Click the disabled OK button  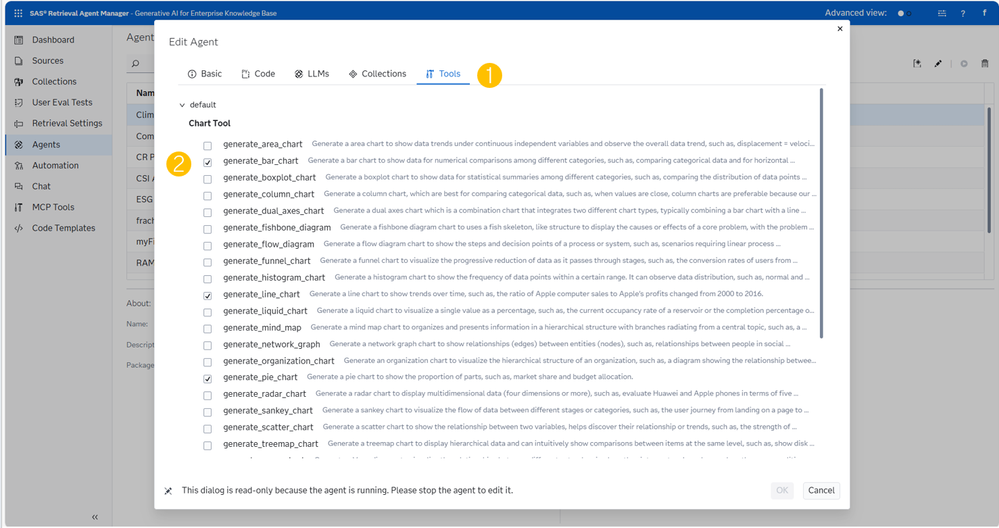click(x=782, y=490)
